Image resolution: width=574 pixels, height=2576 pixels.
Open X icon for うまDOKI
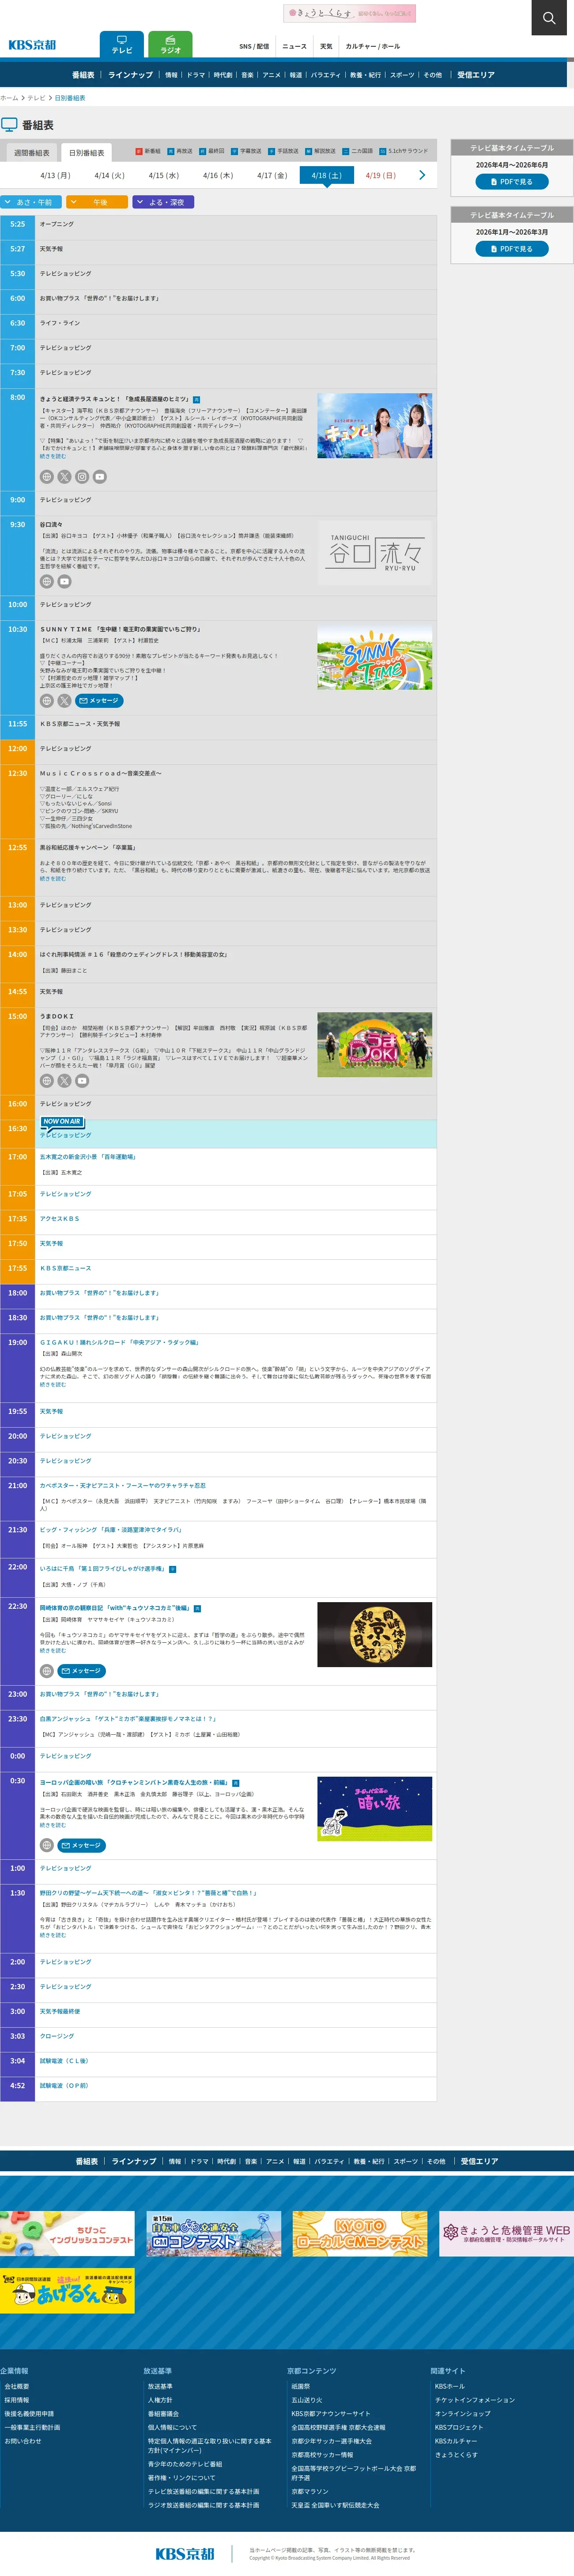[64, 1081]
